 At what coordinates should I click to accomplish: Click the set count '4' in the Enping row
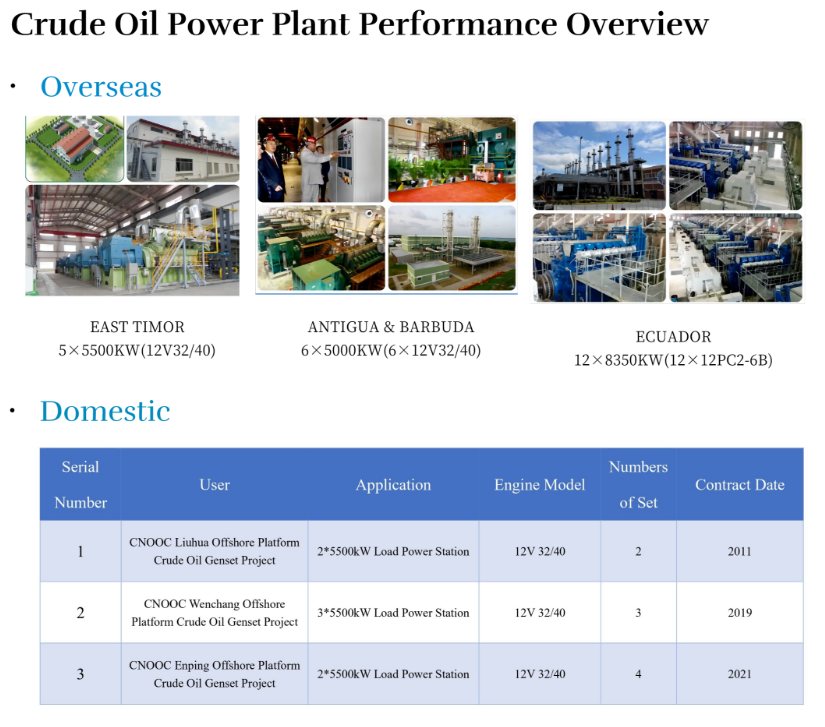638,674
